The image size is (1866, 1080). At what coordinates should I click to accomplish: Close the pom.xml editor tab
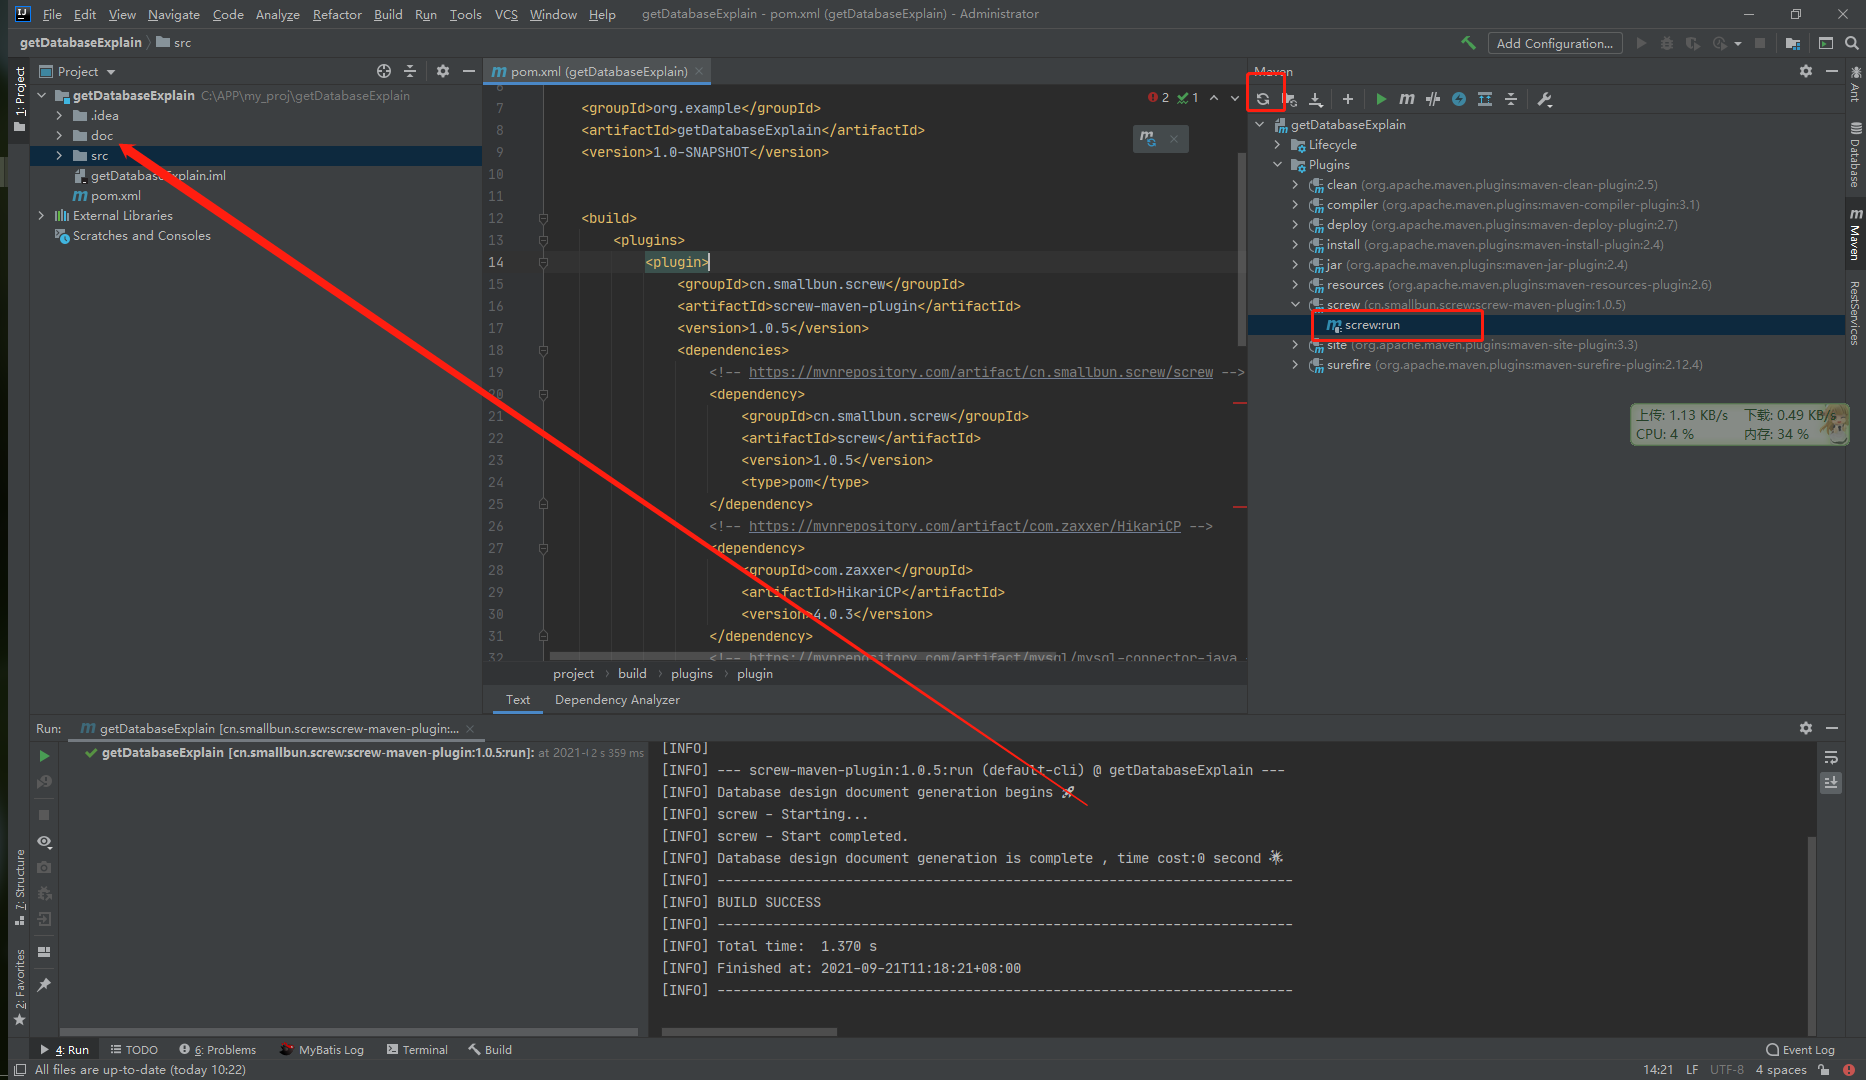click(699, 71)
